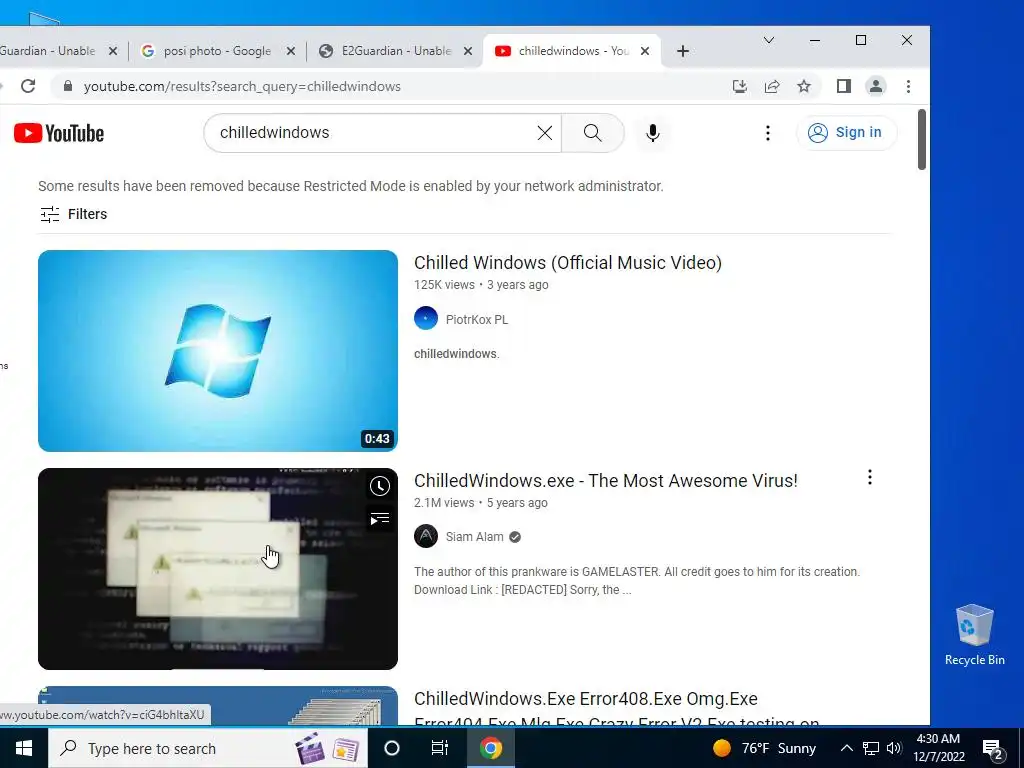Click the 125K views text
The height and width of the screenshot is (768, 1024).
pyautogui.click(x=444, y=285)
